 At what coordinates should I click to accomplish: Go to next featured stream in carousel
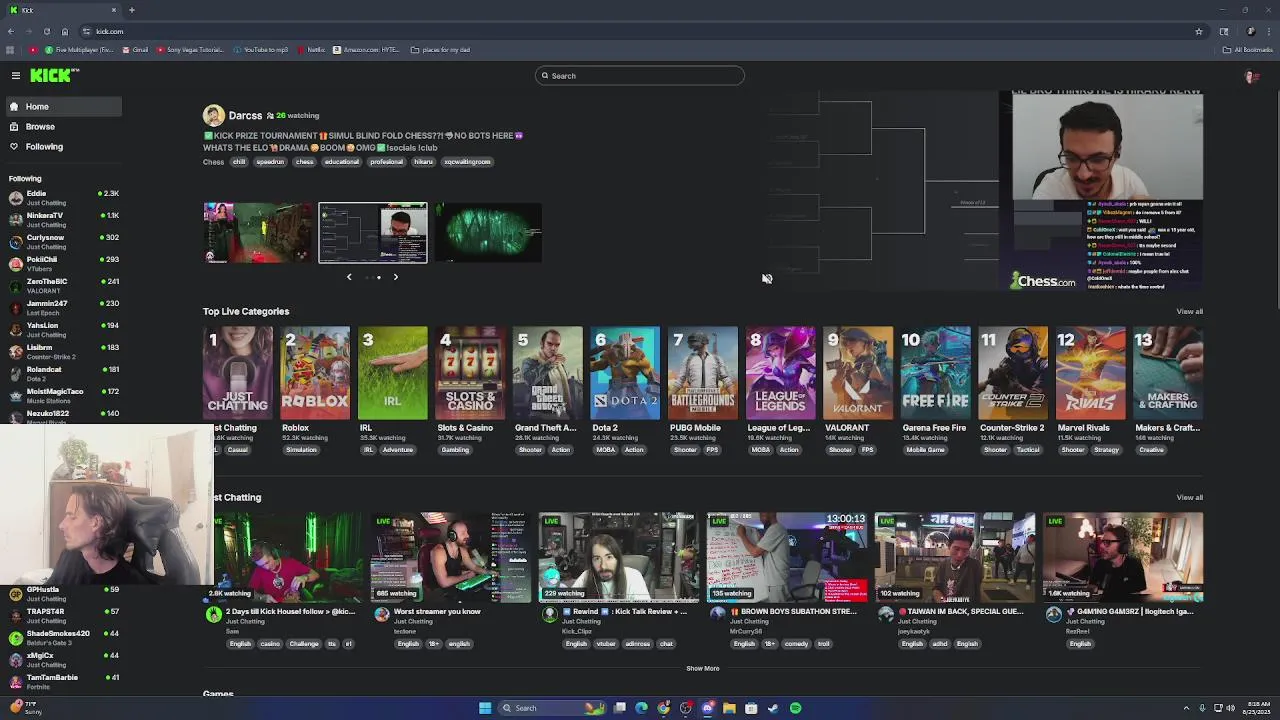pyautogui.click(x=395, y=277)
